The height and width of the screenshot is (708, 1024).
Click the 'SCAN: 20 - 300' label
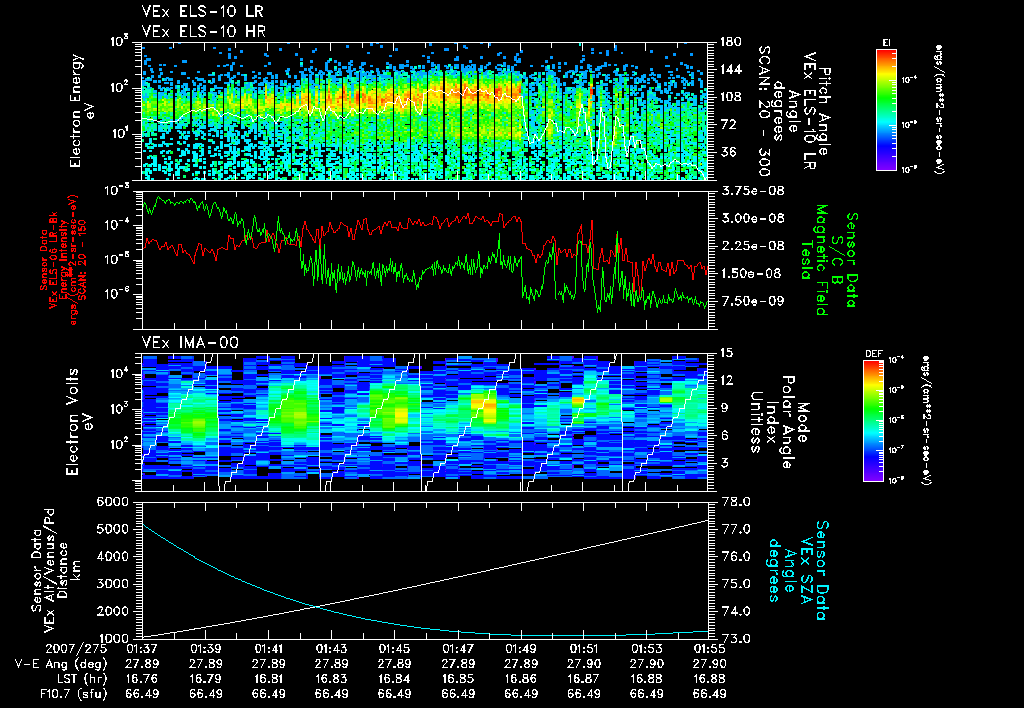coord(765,110)
